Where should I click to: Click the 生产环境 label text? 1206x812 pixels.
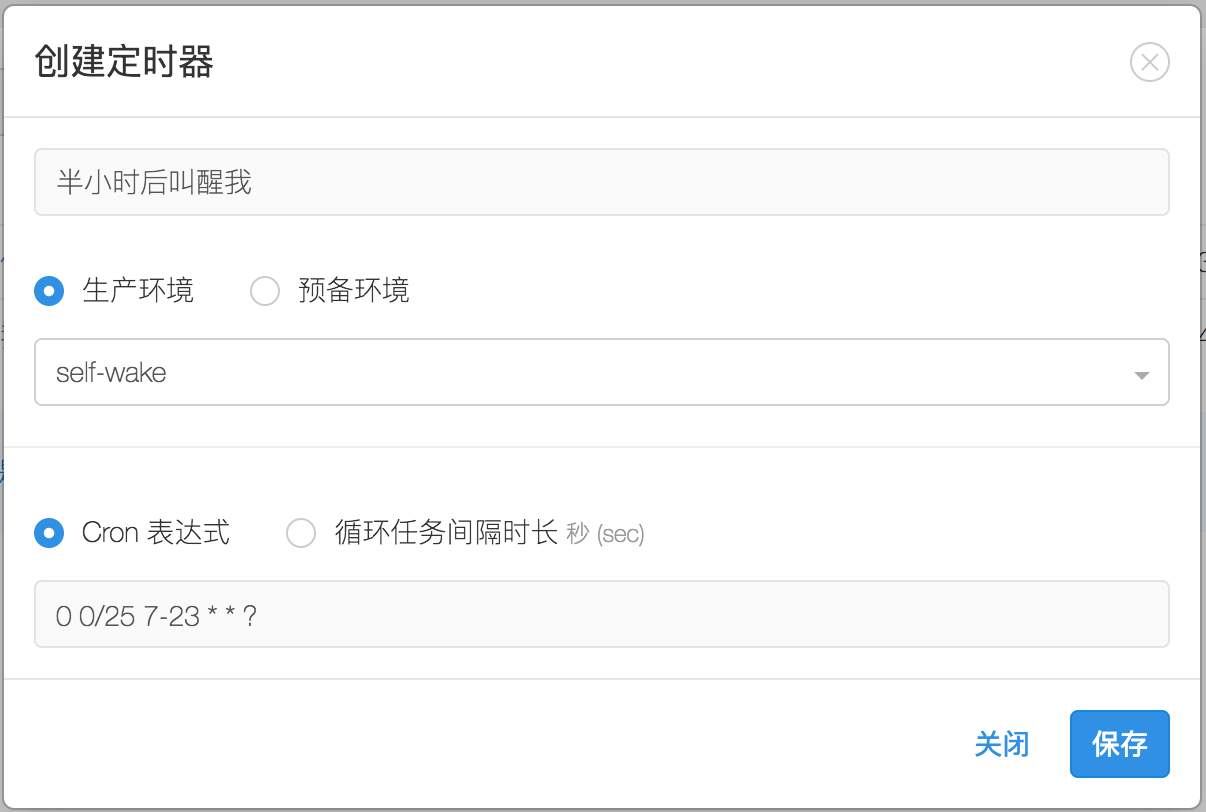138,291
